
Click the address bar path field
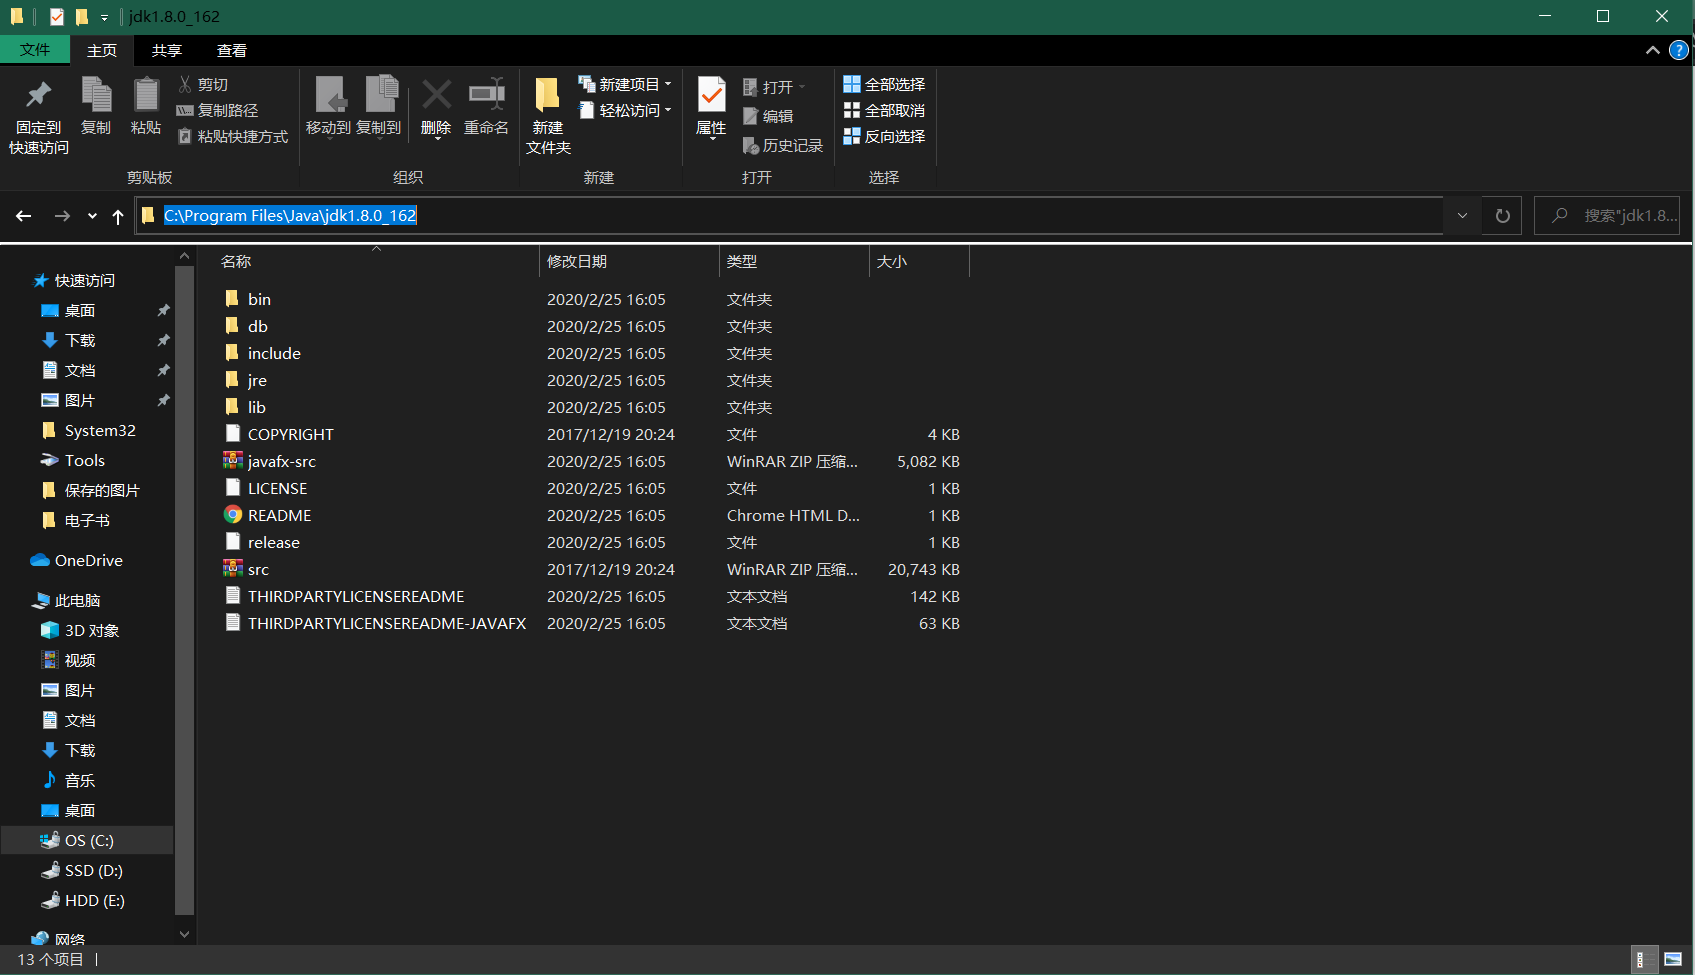pos(789,216)
